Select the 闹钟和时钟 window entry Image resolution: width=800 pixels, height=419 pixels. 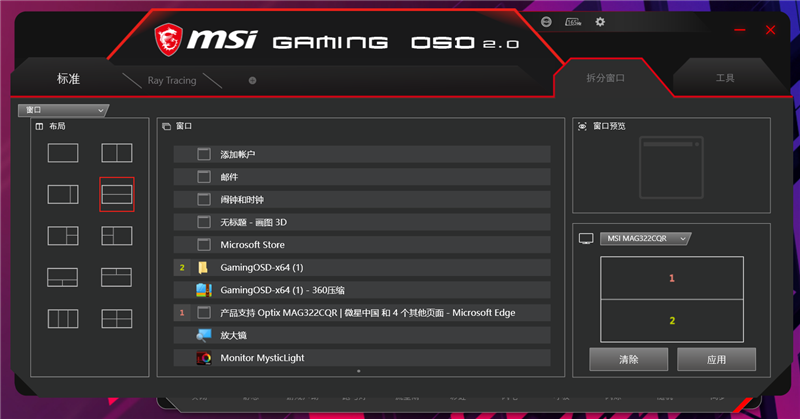coord(362,200)
